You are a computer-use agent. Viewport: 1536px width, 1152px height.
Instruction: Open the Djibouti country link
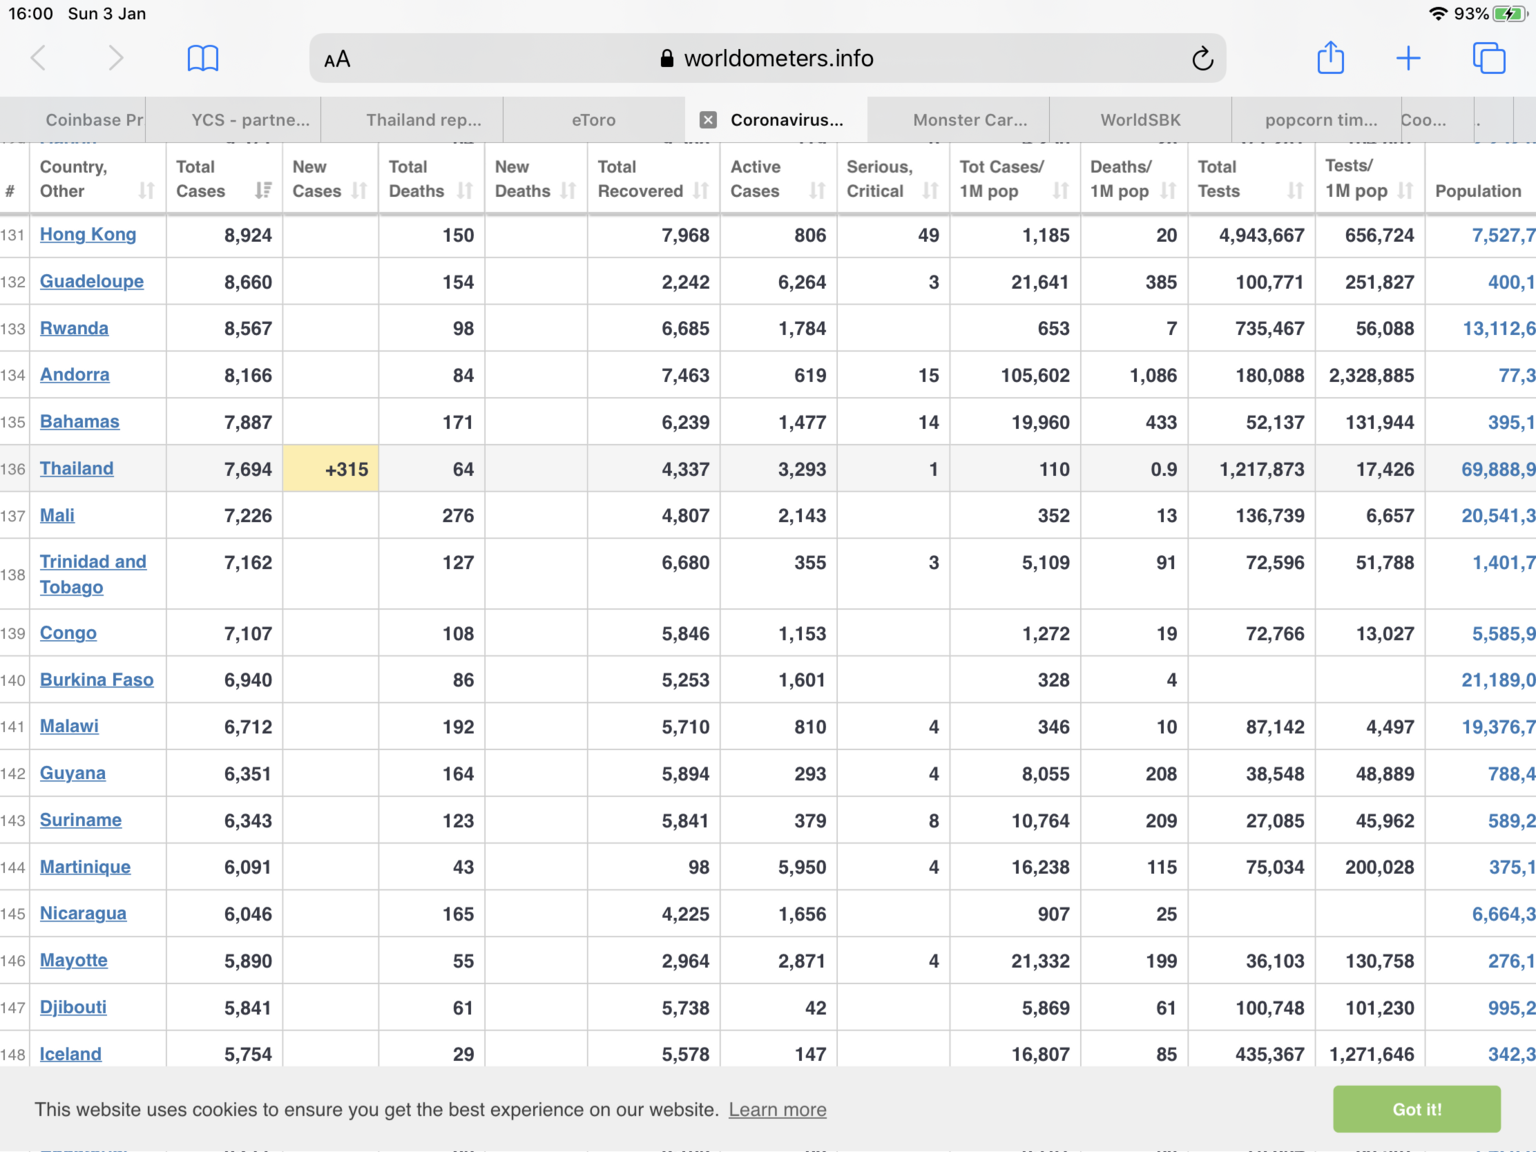(73, 1007)
